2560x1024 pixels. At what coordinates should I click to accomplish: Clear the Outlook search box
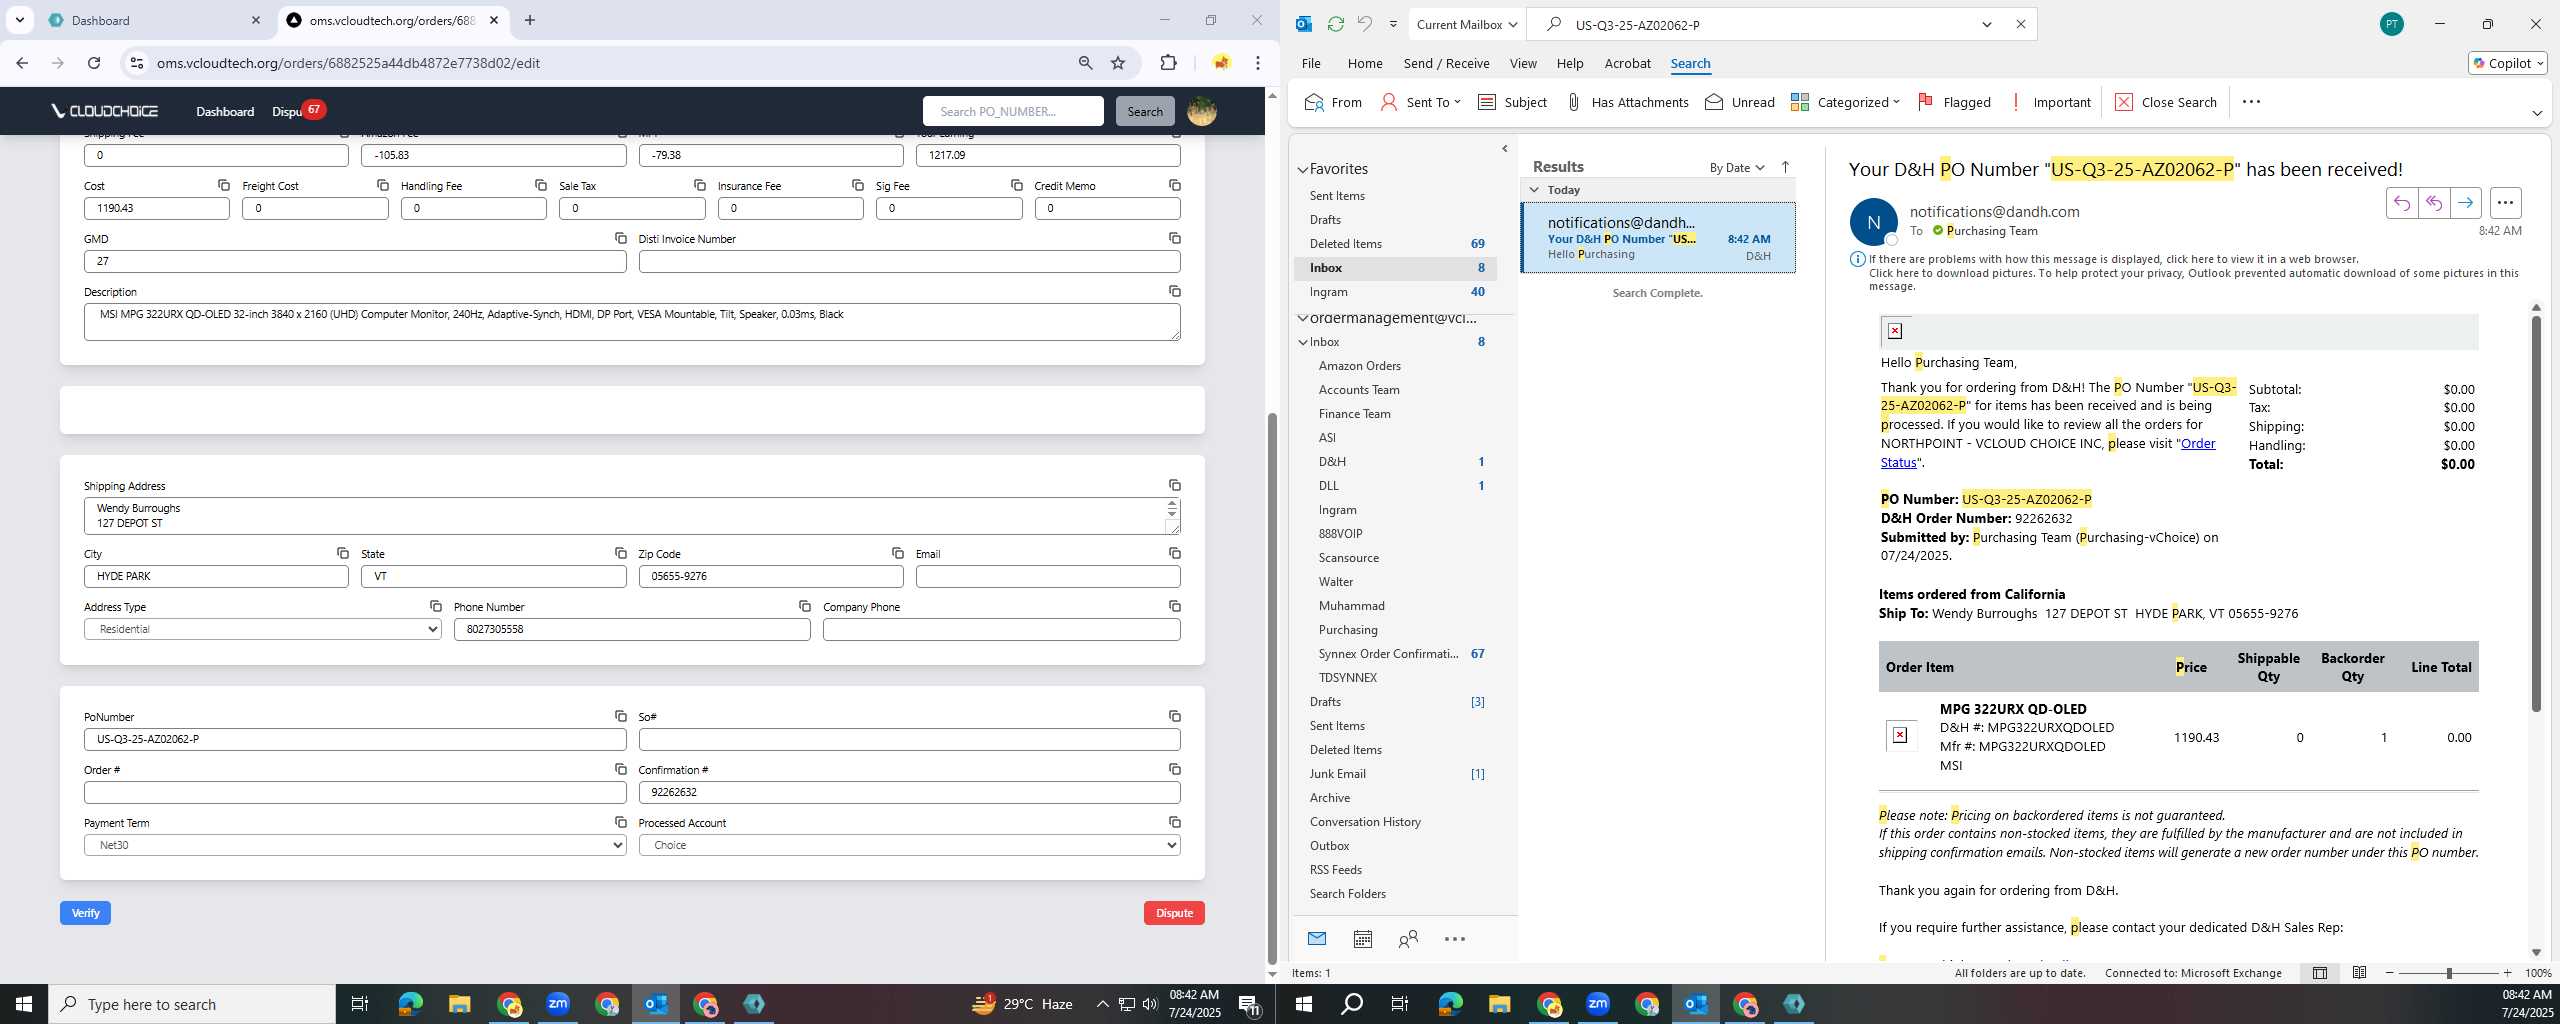[2020, 24]
